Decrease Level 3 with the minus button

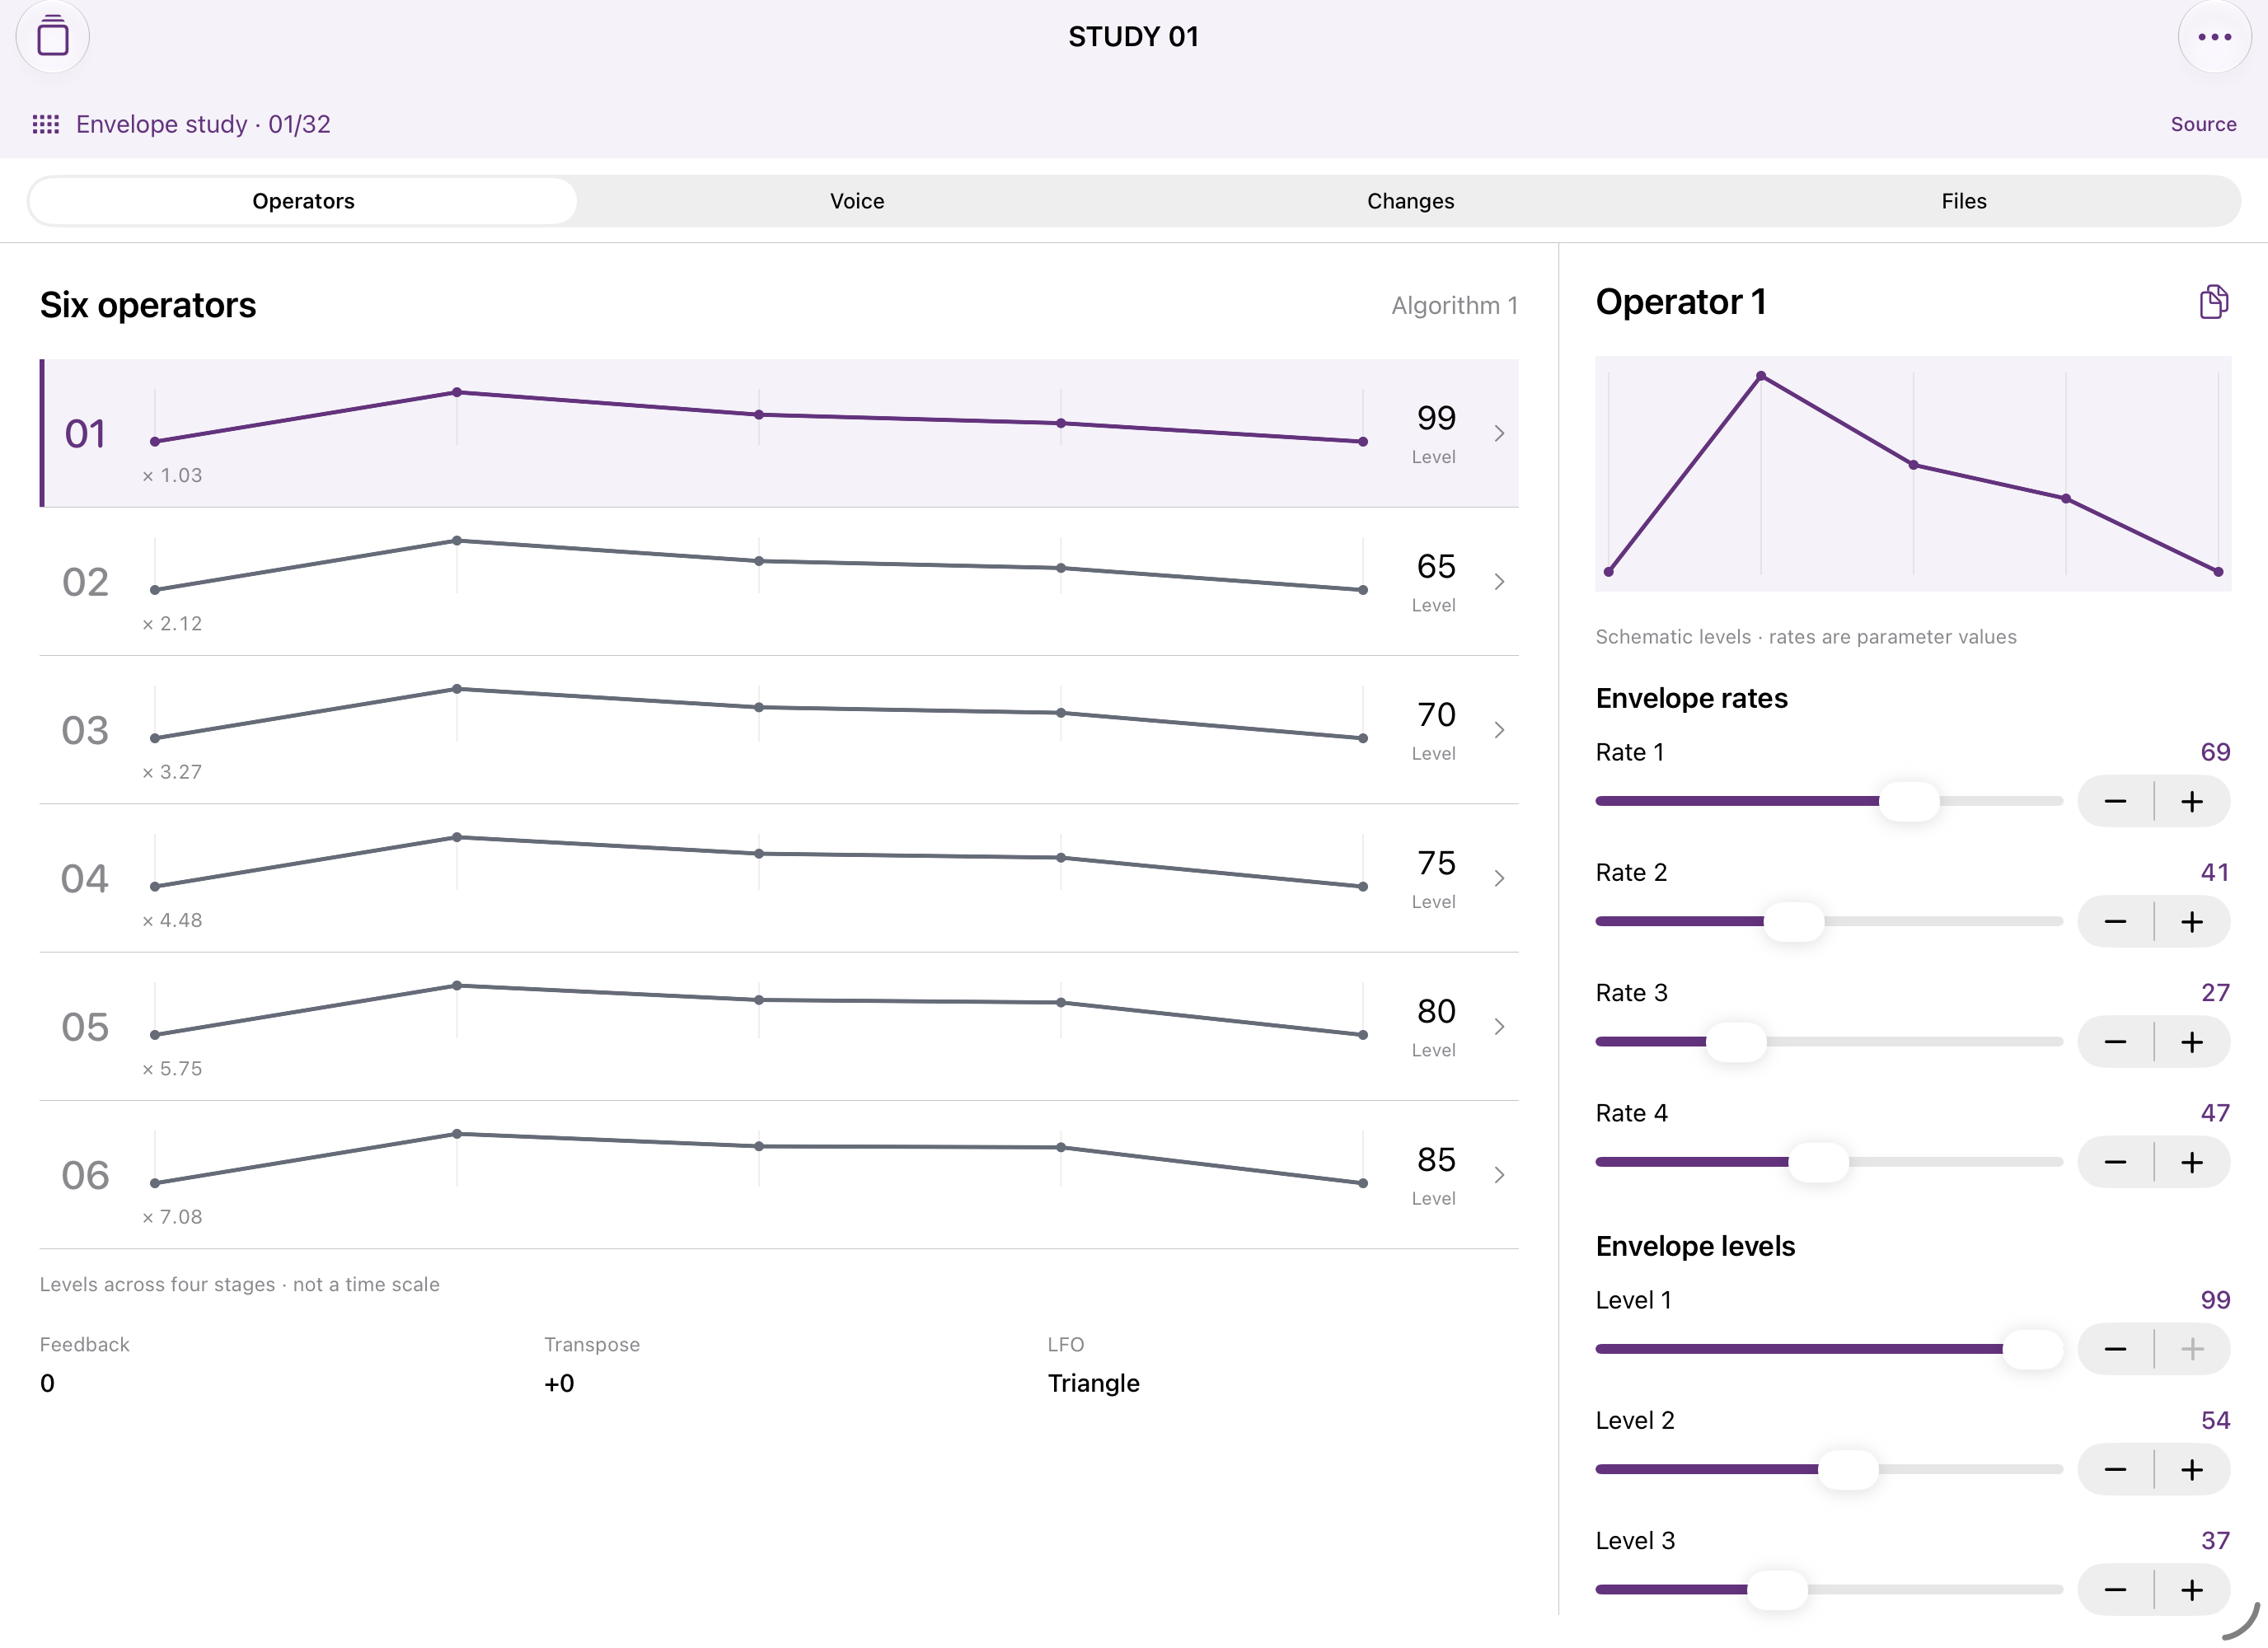(x=2115, y=1590)
